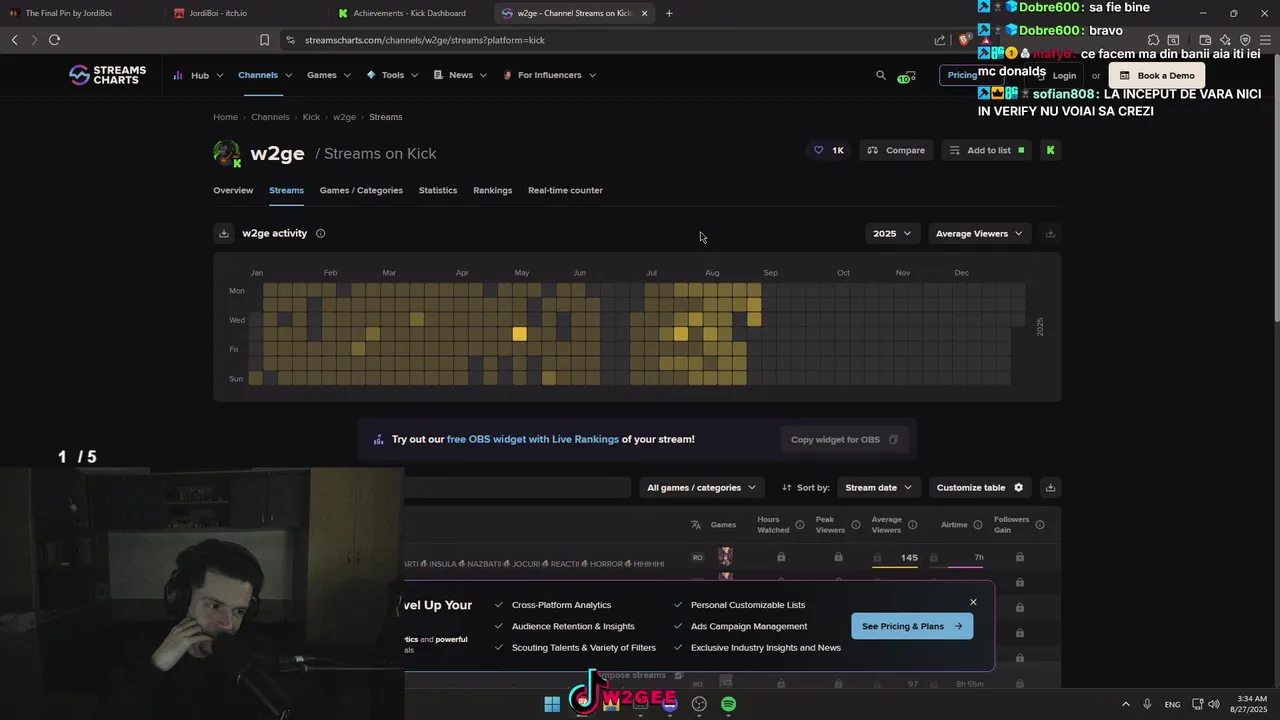The height and width of the screenshot is (720, 1280).
Task: Click the green Kick platform icon button
Action: pos(1050,150)
